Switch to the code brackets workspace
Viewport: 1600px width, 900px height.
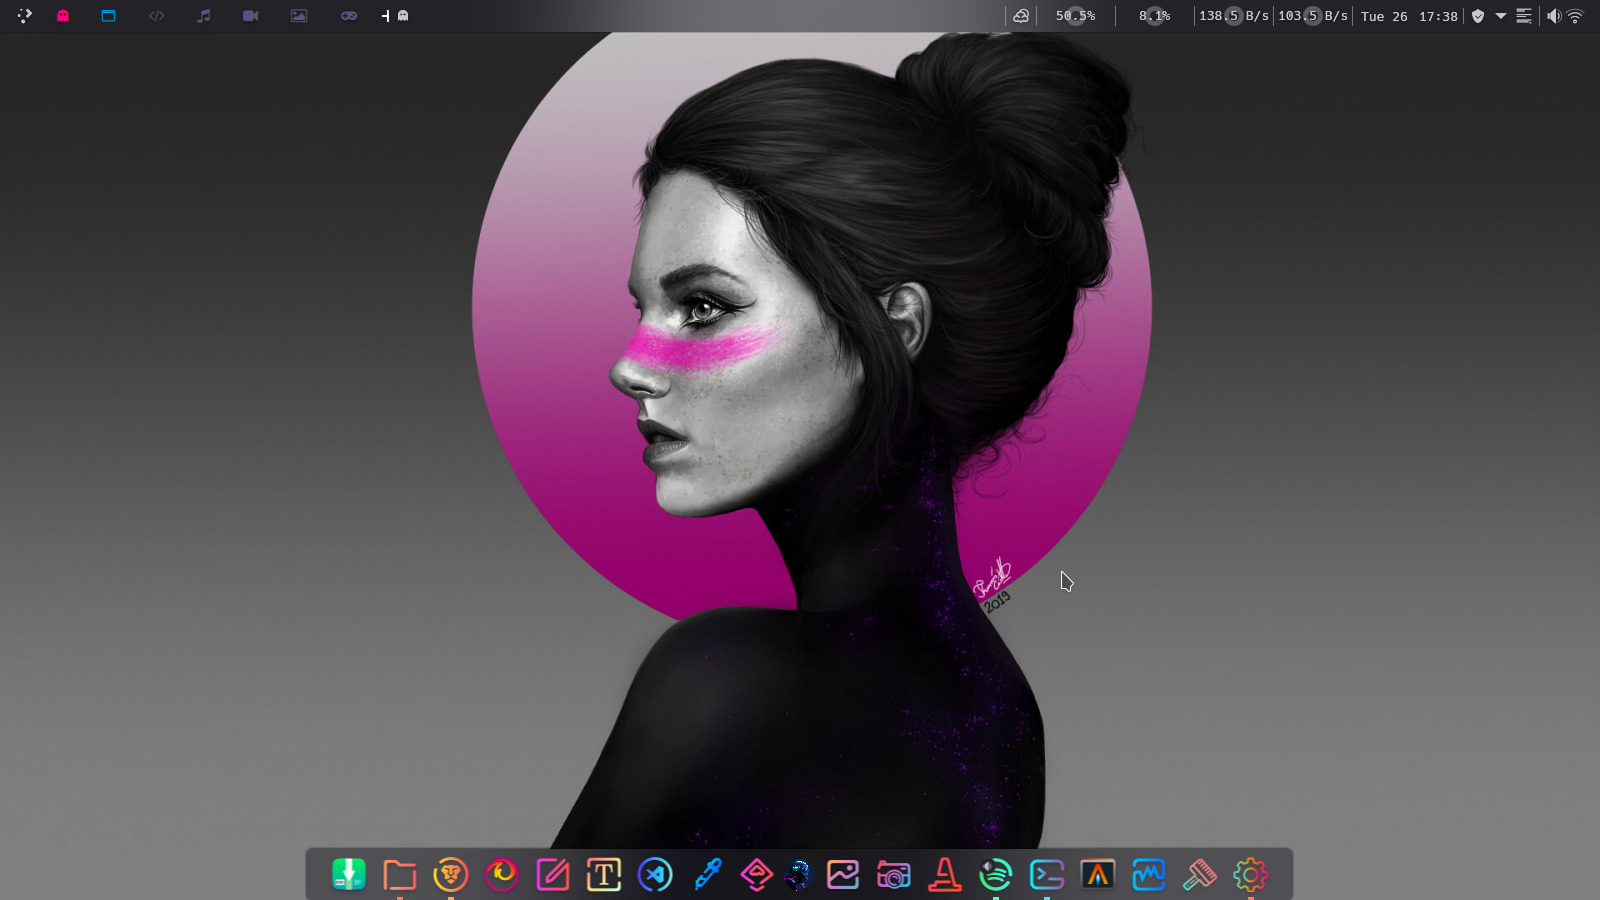[156, 16]
